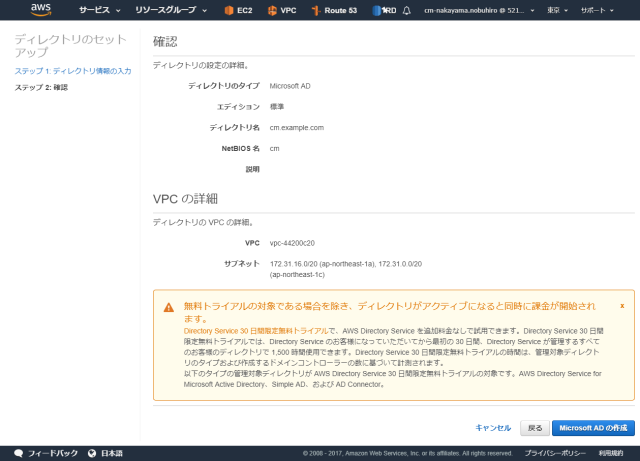This screenshot has width=640, height=461.
Task: Click the feedback speech bubble icon
Action: tap(18, 453)
